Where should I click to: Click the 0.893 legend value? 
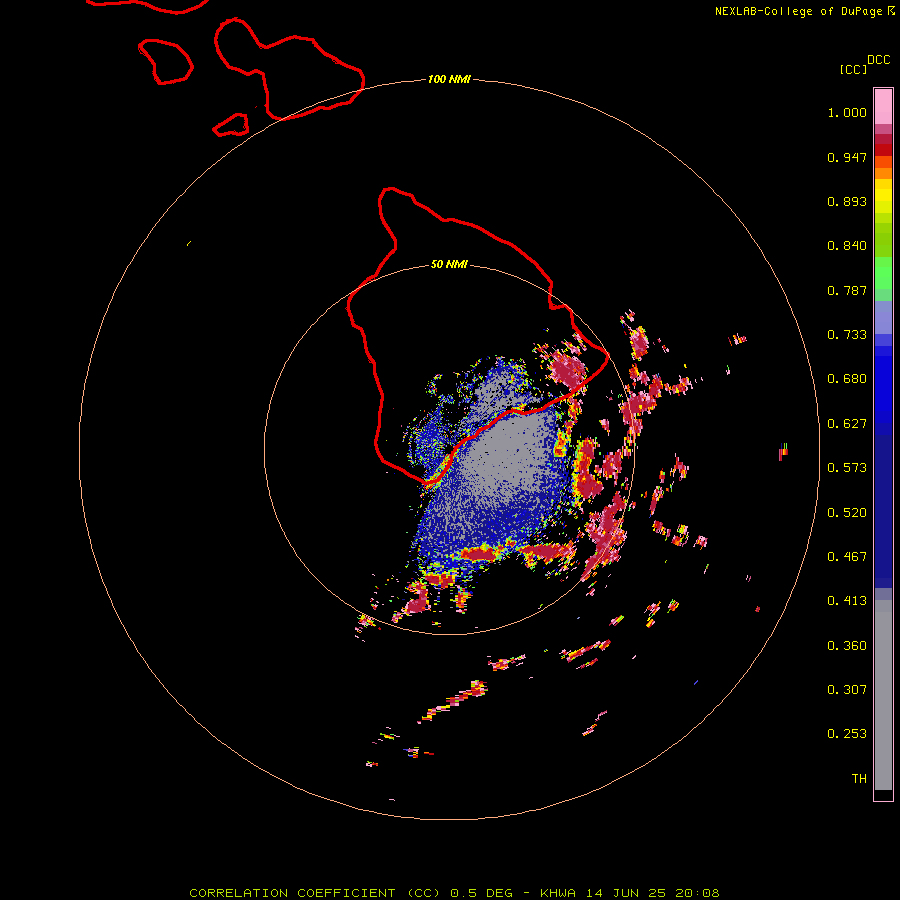(847, 201)
